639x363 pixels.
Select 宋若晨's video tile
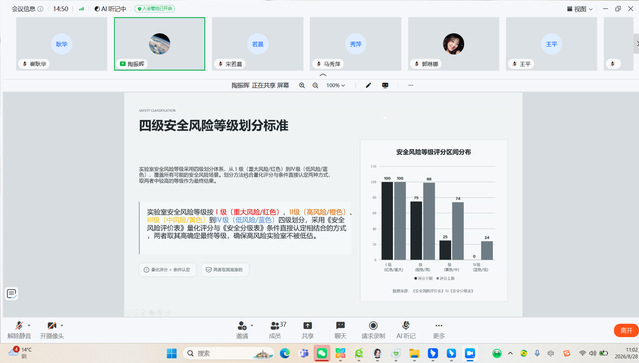tap(258, 44)
